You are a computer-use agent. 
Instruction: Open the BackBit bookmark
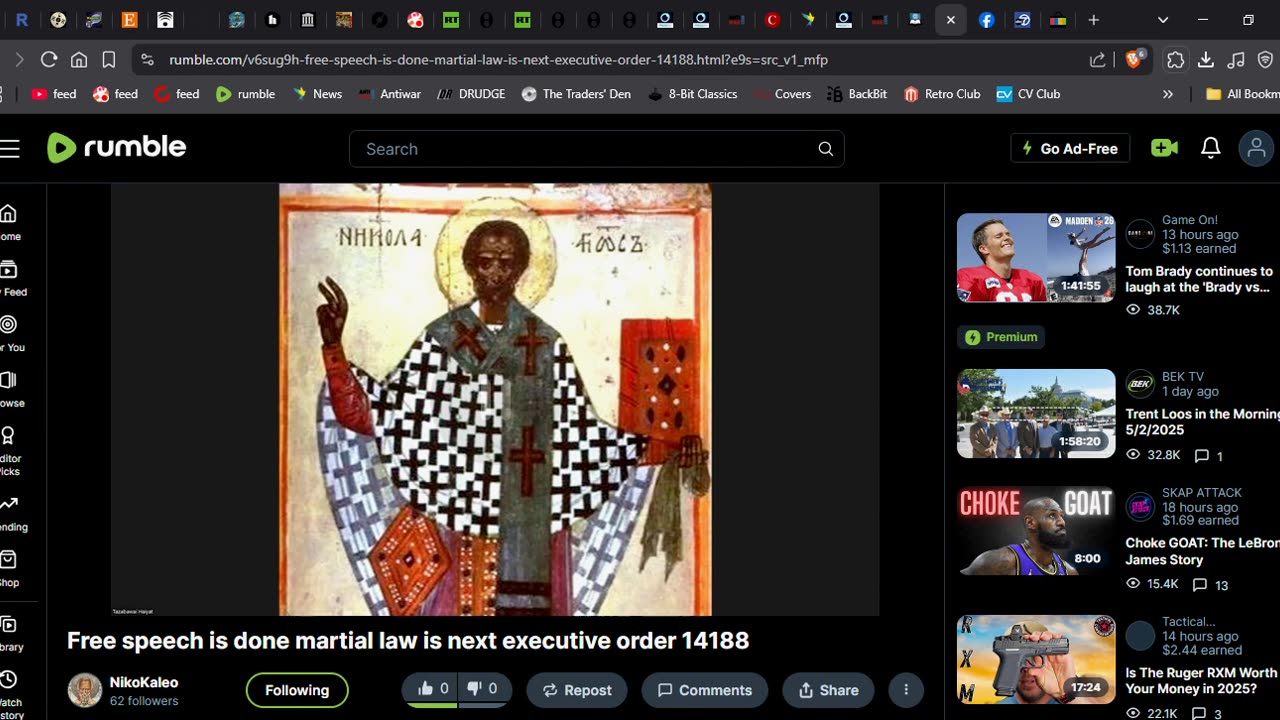(857, 94)
